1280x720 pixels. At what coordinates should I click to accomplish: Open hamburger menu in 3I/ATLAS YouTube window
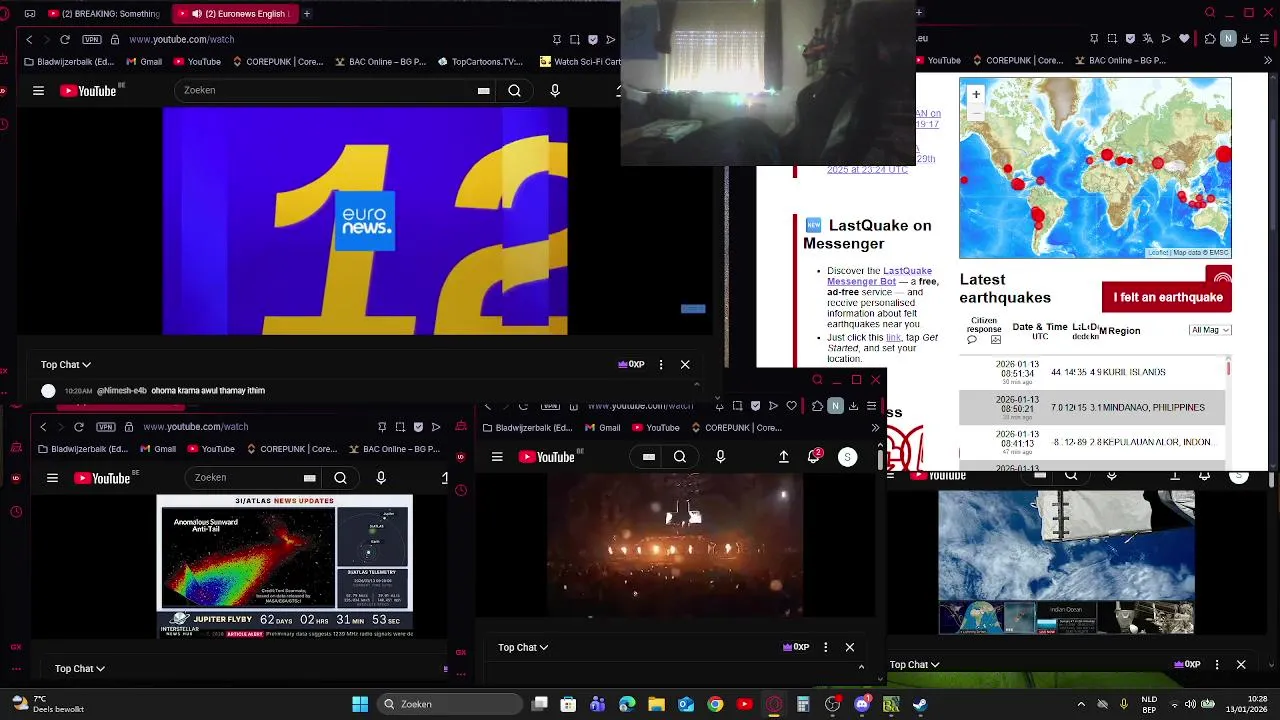[52, 478]
